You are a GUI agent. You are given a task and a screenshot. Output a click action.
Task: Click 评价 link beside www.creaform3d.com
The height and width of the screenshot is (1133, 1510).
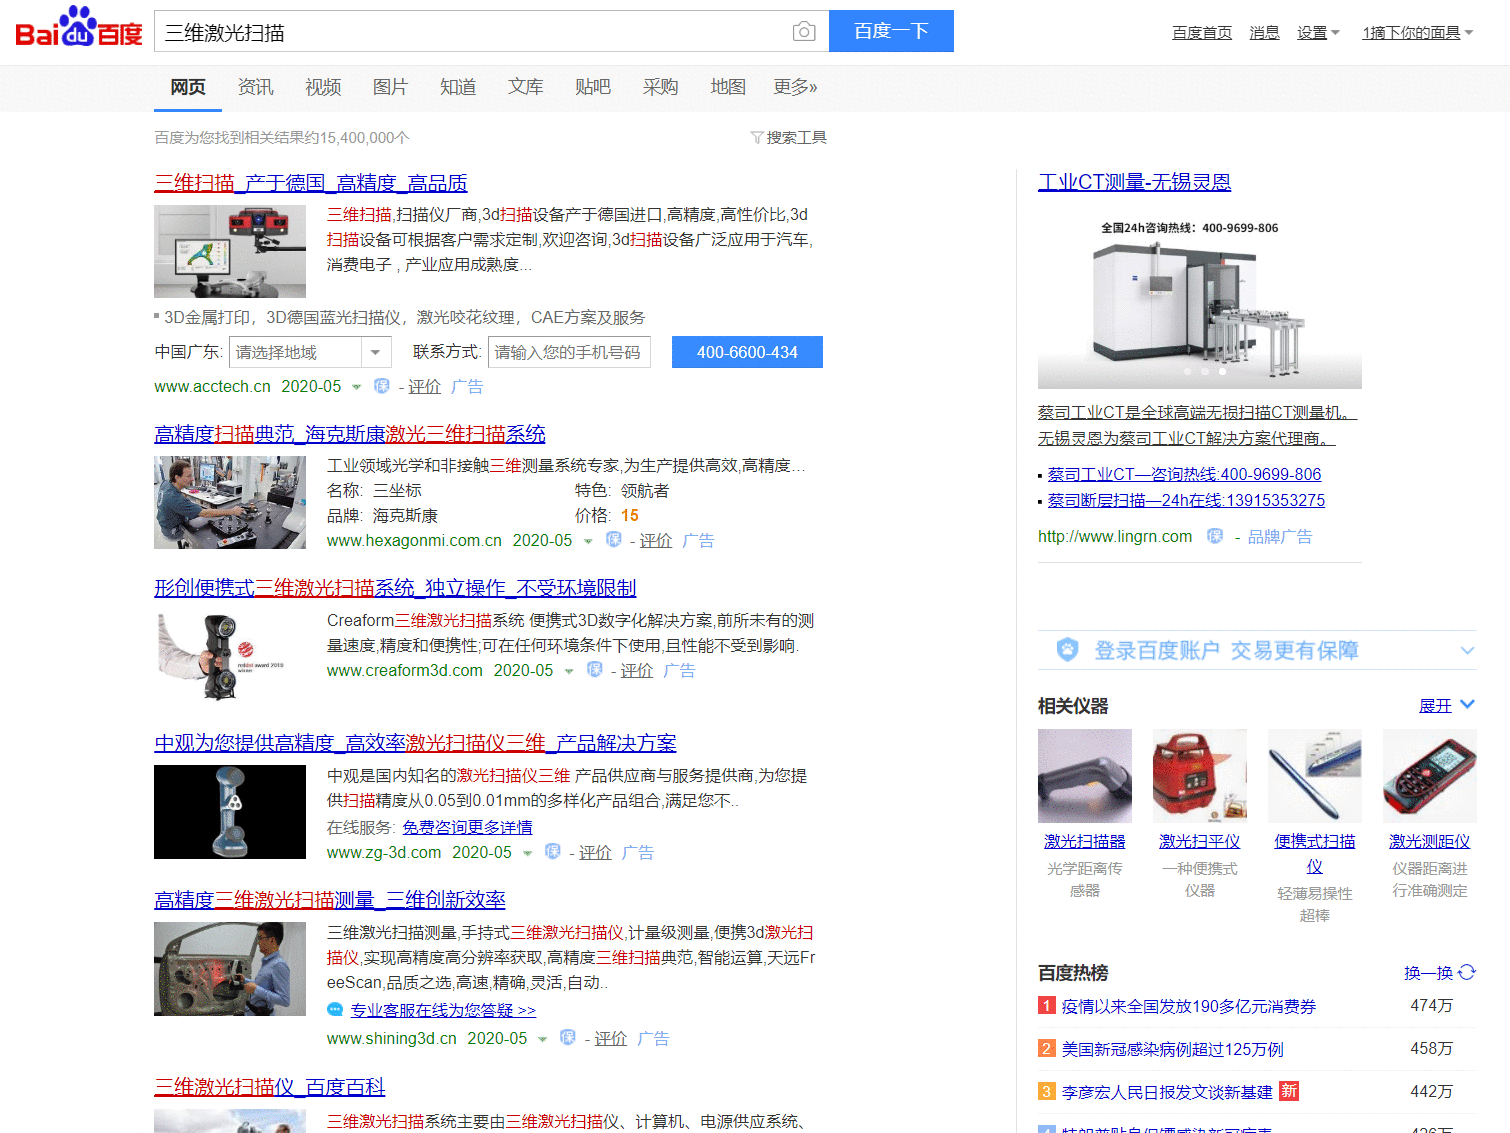[x=636, y=670]
